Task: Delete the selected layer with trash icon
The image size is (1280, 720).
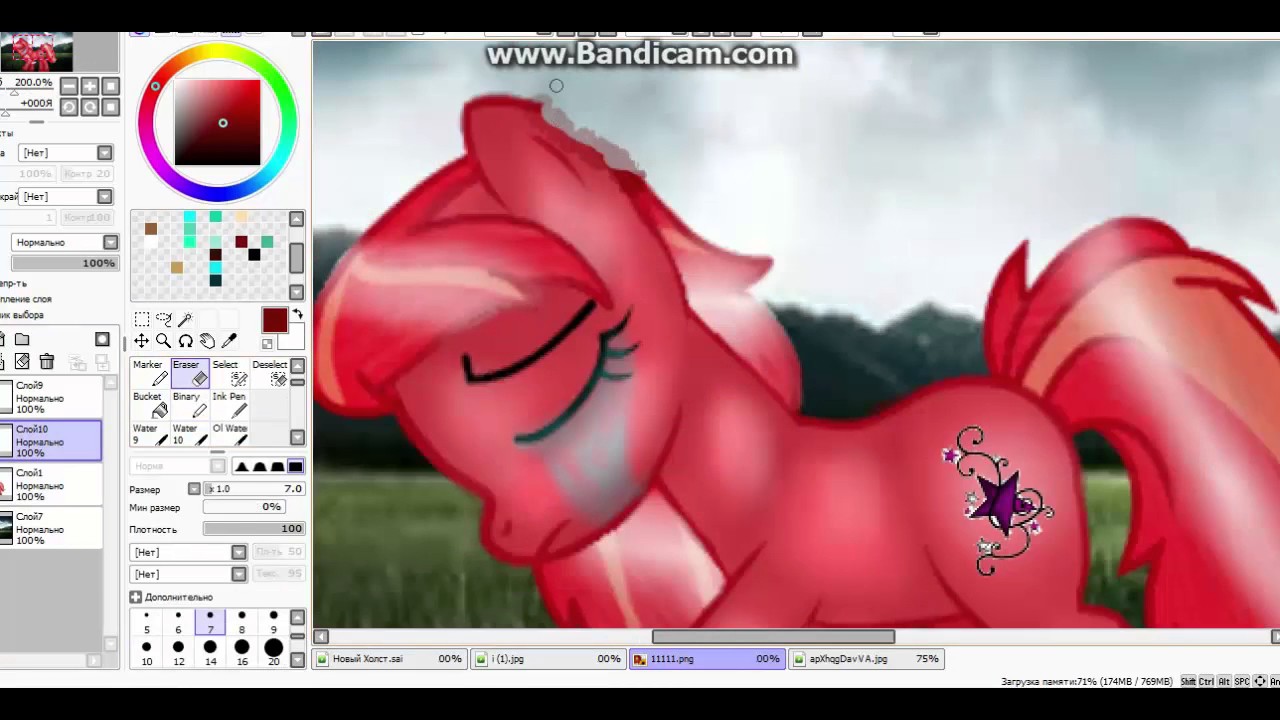Action: click(46, 362)
